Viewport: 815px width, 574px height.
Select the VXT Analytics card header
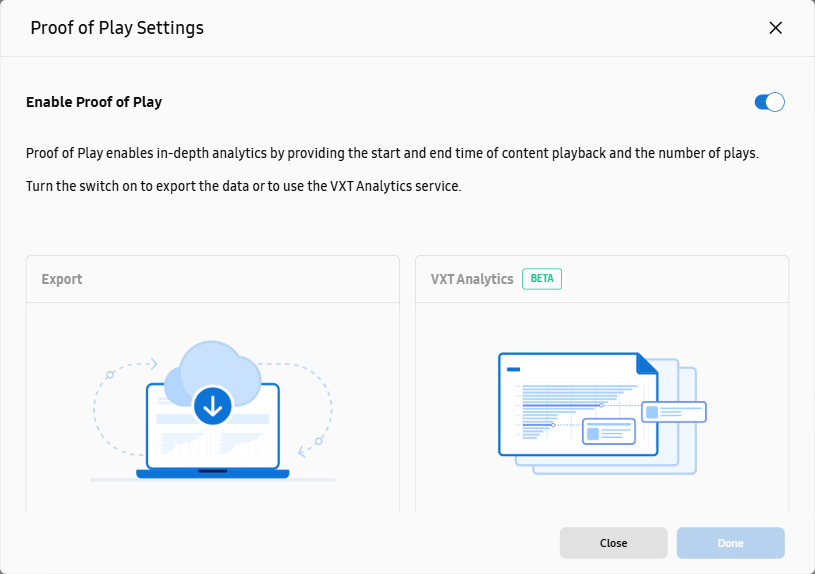click(472, 279)
